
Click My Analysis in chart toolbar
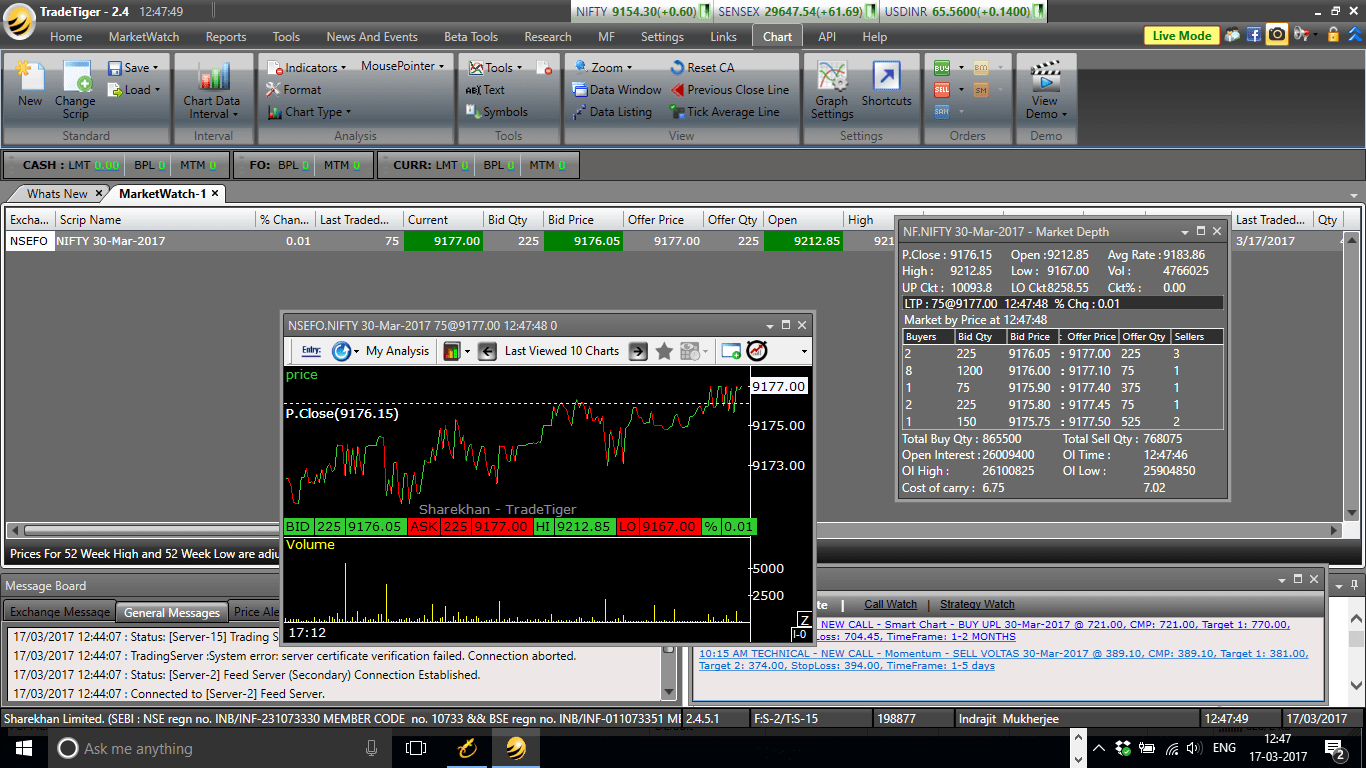(397, 351)
